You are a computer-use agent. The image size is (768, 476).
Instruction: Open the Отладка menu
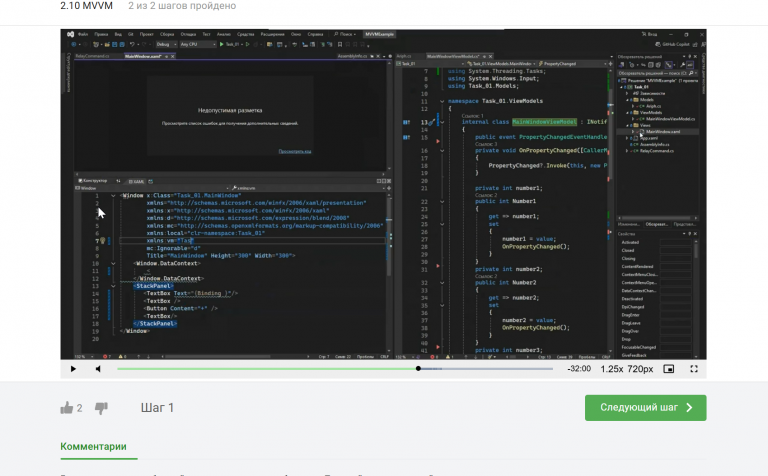188,34
